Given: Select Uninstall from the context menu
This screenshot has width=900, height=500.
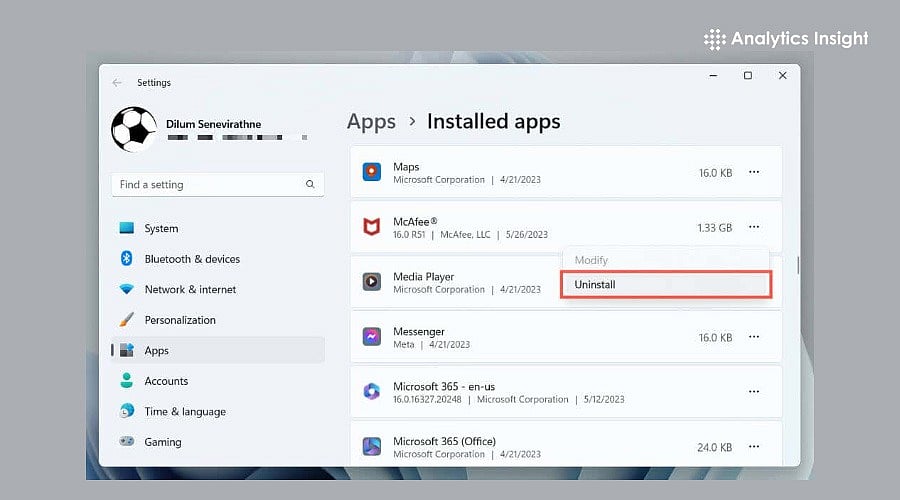Looking at the screenshot, I should pyautogui.click(x=666, y=285).
